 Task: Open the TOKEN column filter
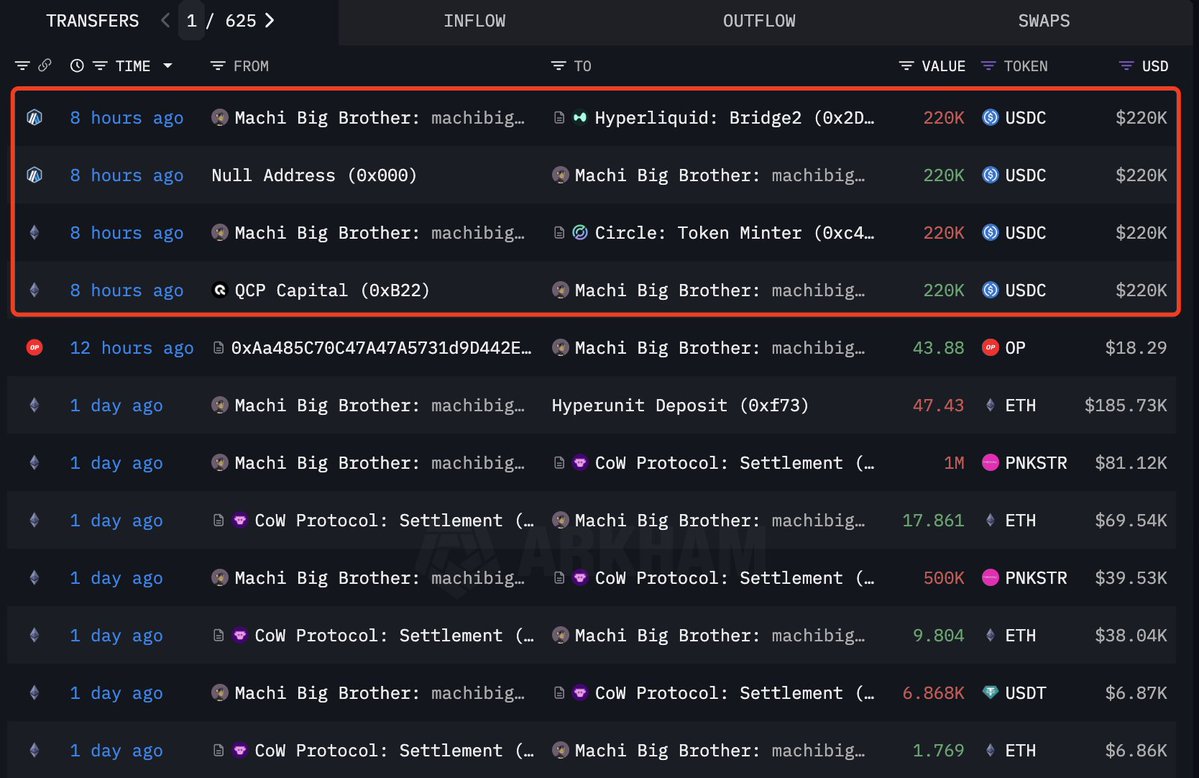coord(989,66)
